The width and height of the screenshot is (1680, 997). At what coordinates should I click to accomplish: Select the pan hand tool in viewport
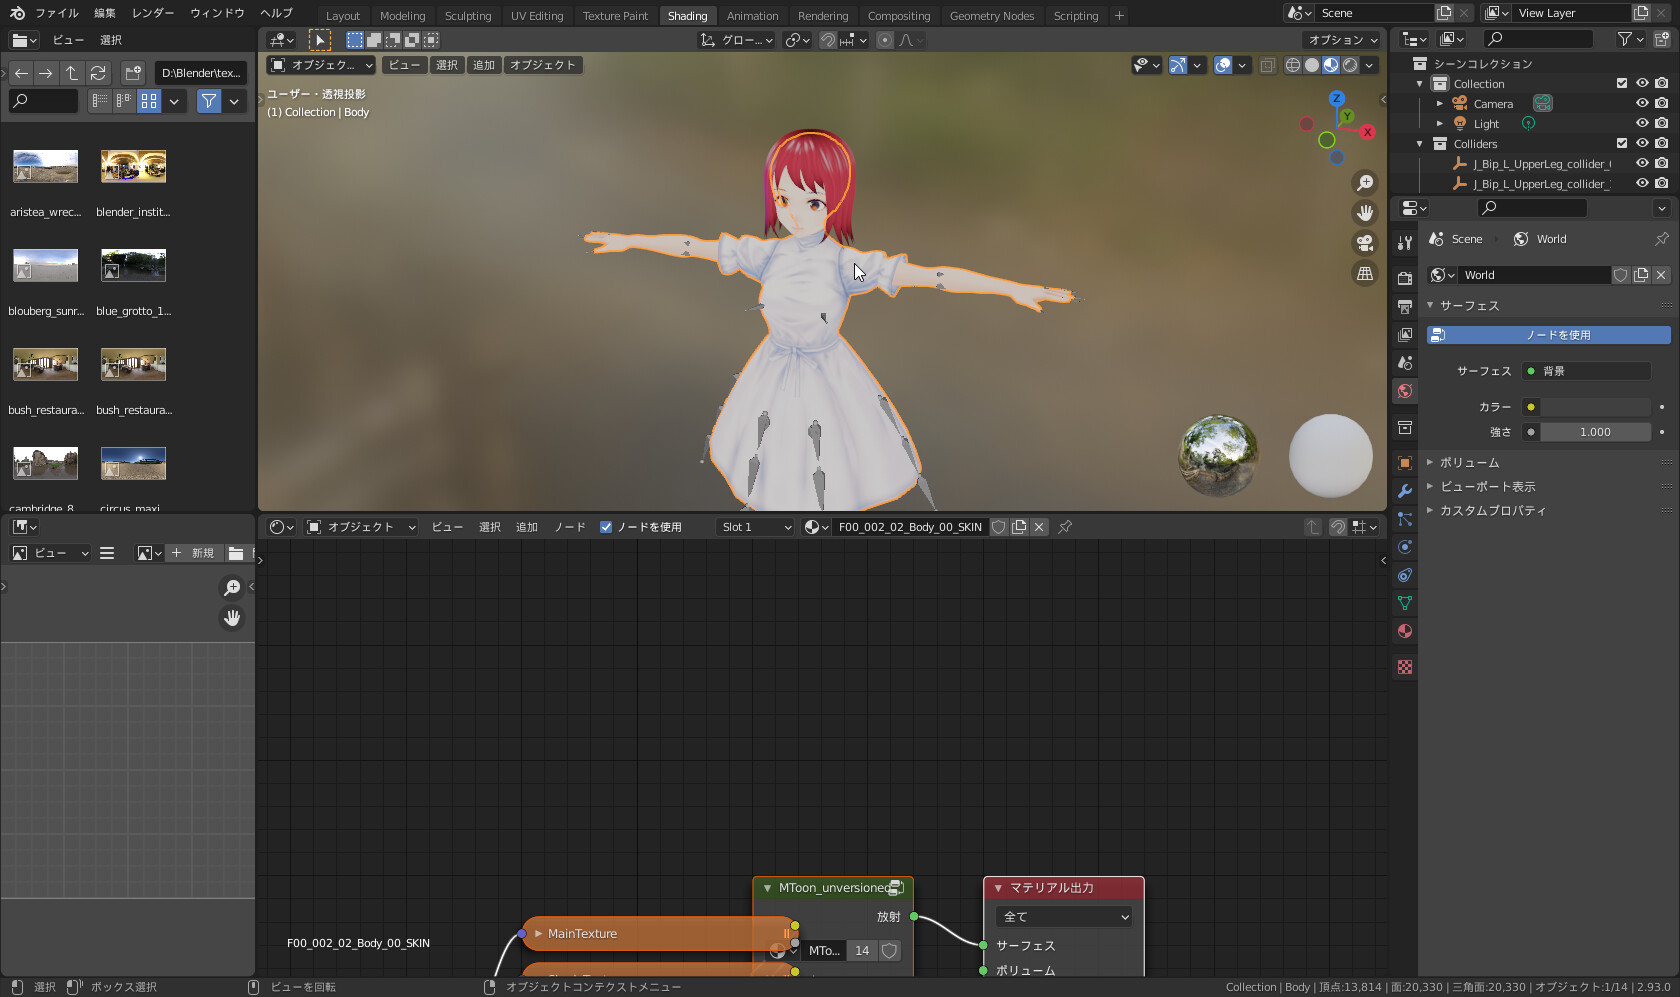tap(1365, 213)
